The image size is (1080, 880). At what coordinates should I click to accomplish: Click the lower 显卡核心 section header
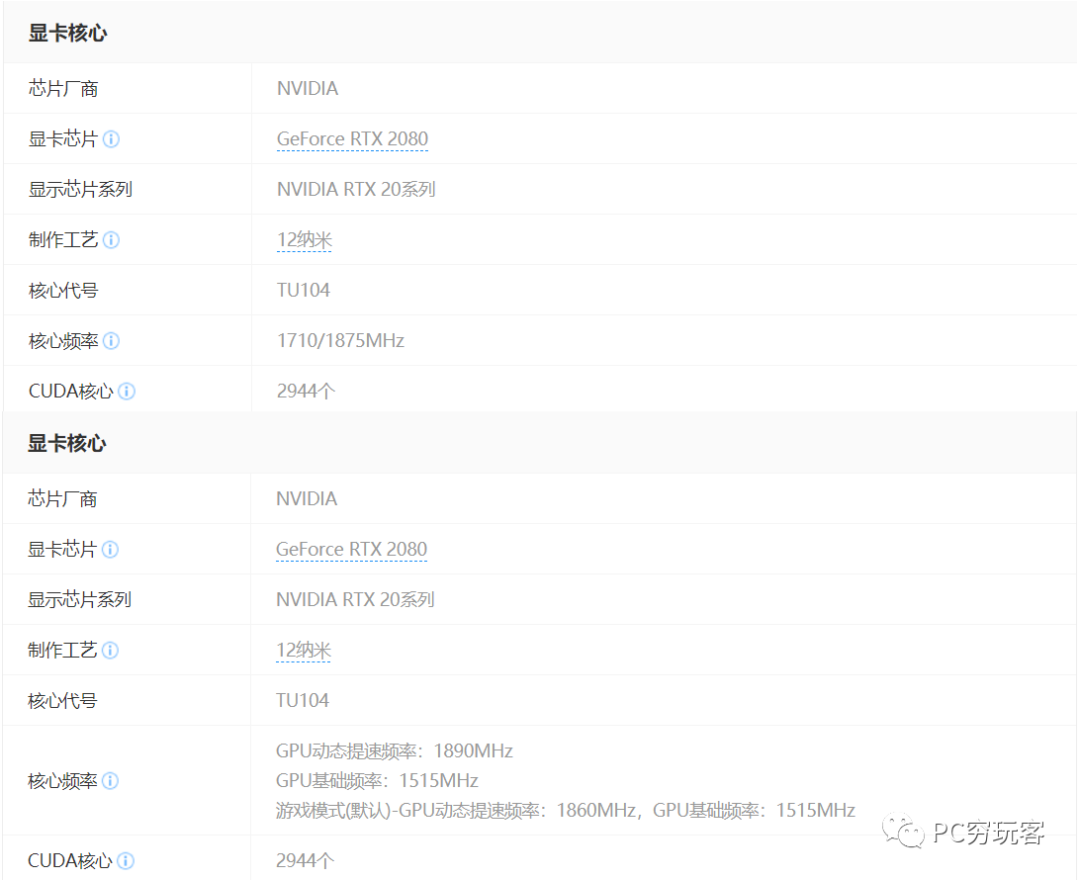coord(67,443)
